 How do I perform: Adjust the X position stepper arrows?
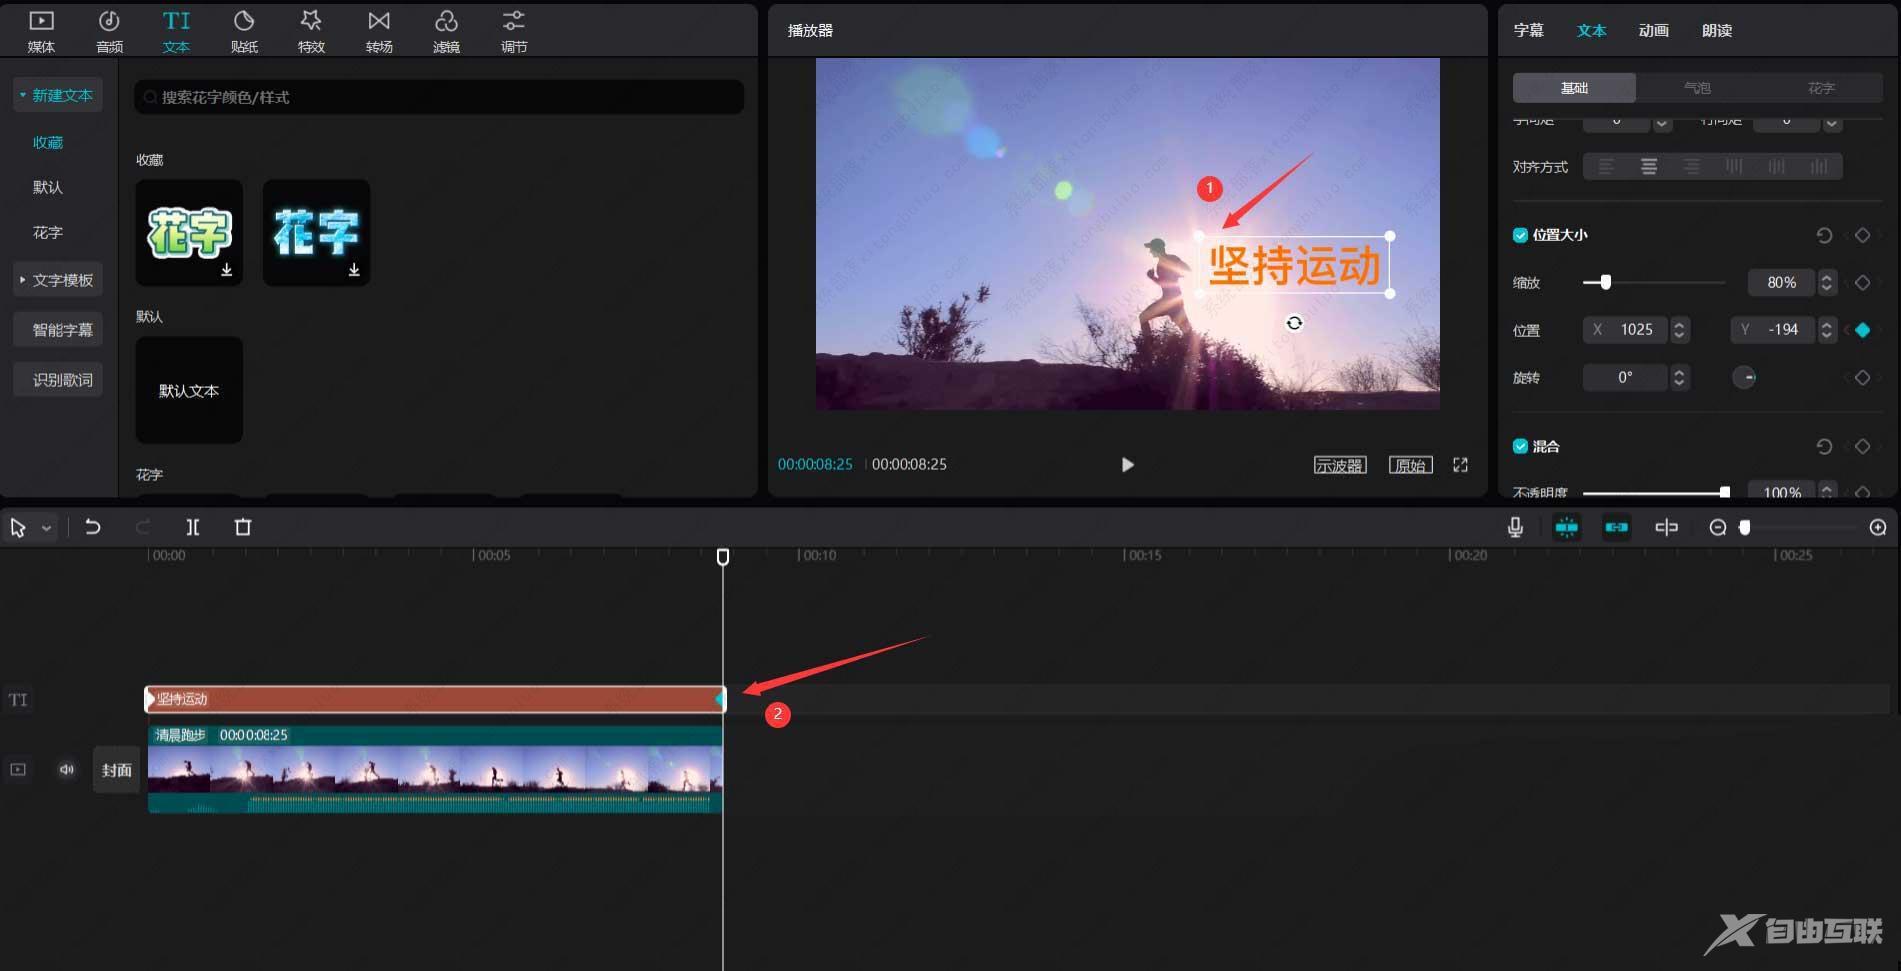[1679, 330]
